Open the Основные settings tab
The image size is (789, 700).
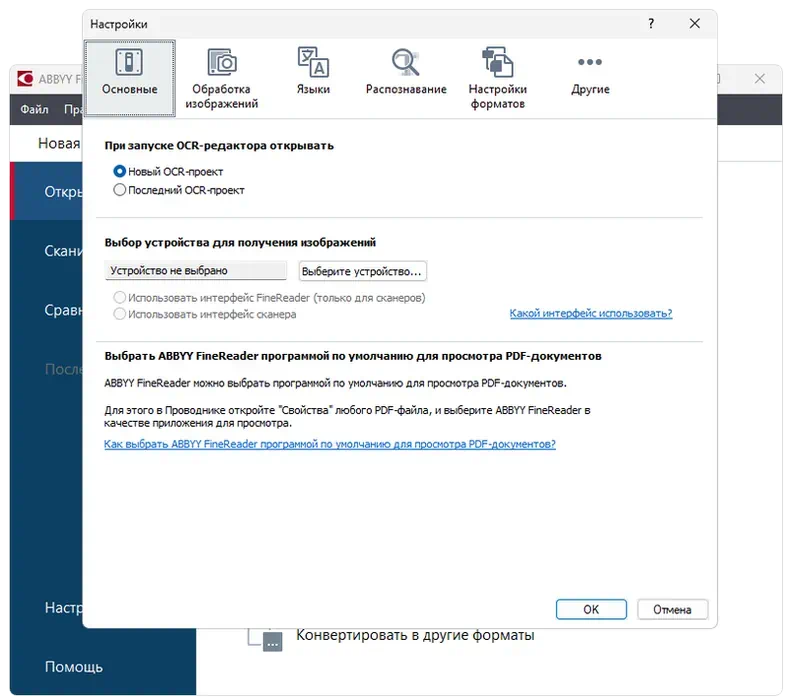tap(130, 78)
